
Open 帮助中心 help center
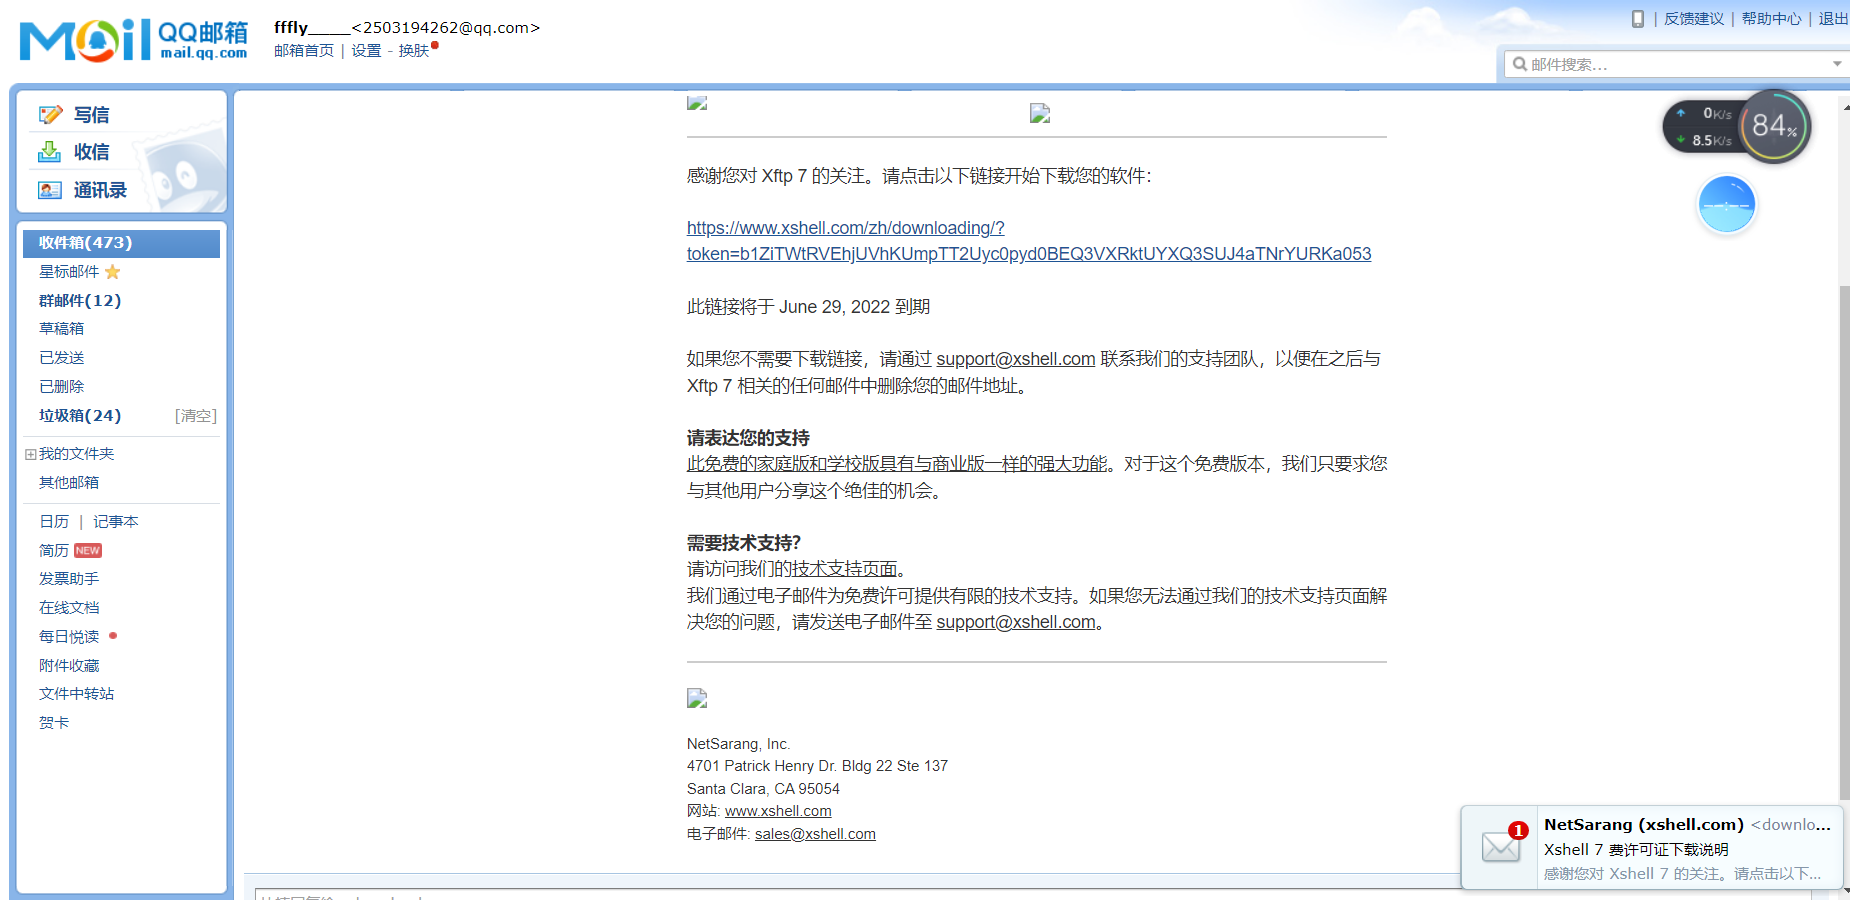click(x=1772, y=19)
